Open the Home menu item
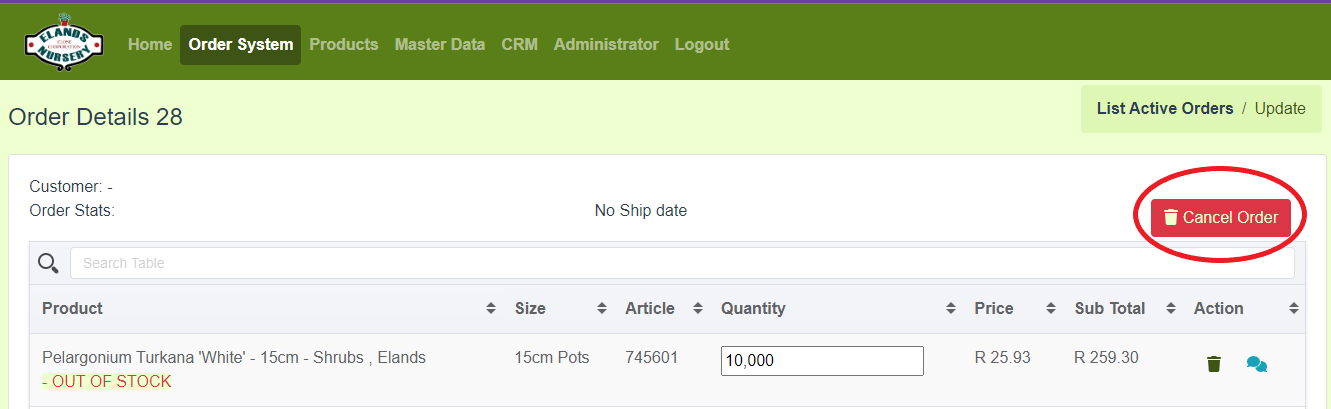This screenshot has height=409, width=1331. [x=150, y=45]
